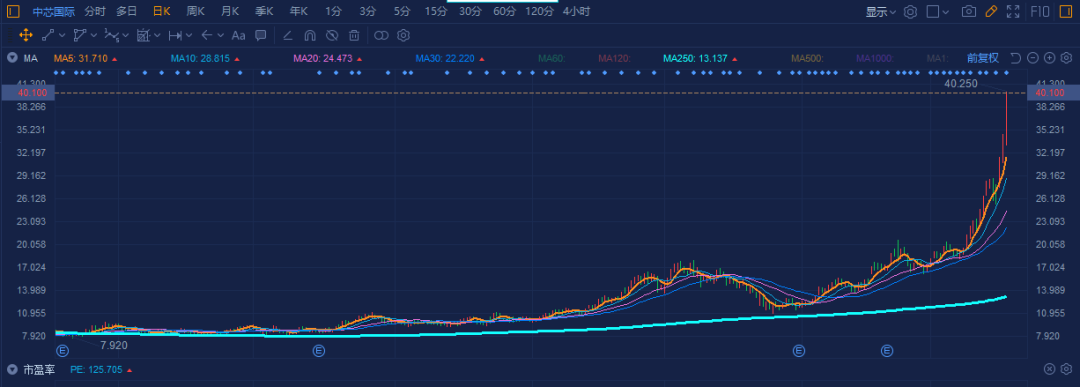The width and height of the screenshot is (1080, 387).
Task: Zoom in chart with plus circle
Action: point(1050,58)
